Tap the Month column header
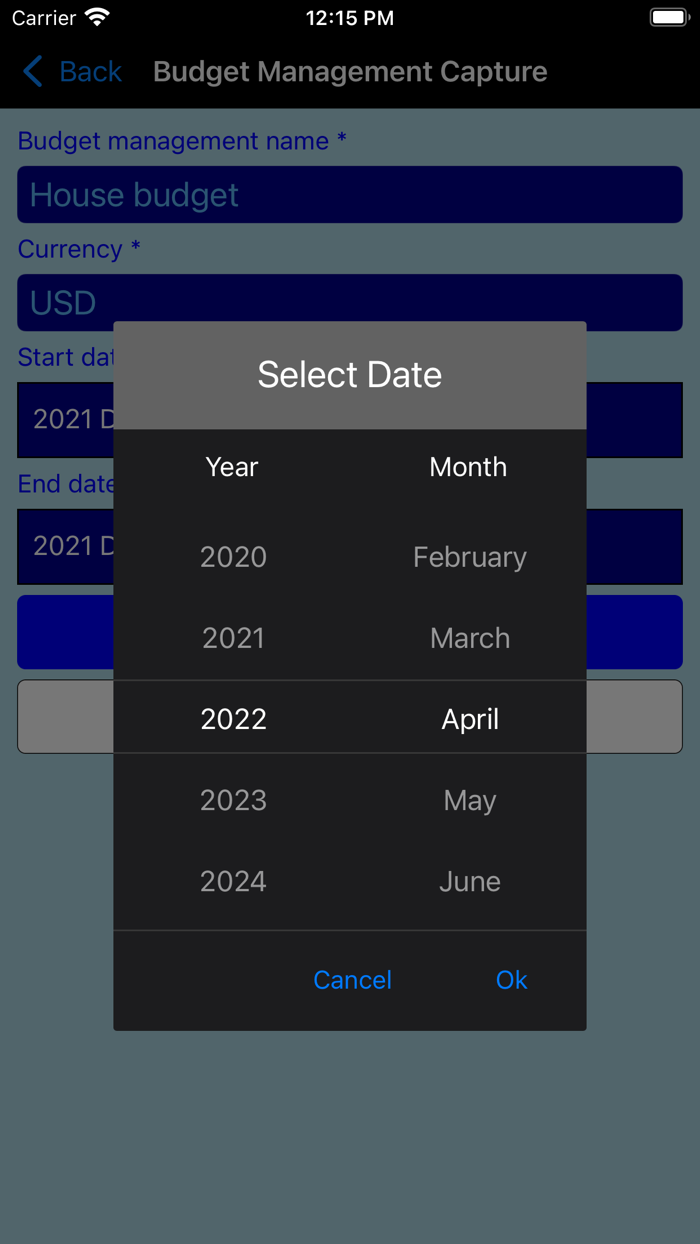The height and width of the screenshot is (1244, 700). [467, 466]
